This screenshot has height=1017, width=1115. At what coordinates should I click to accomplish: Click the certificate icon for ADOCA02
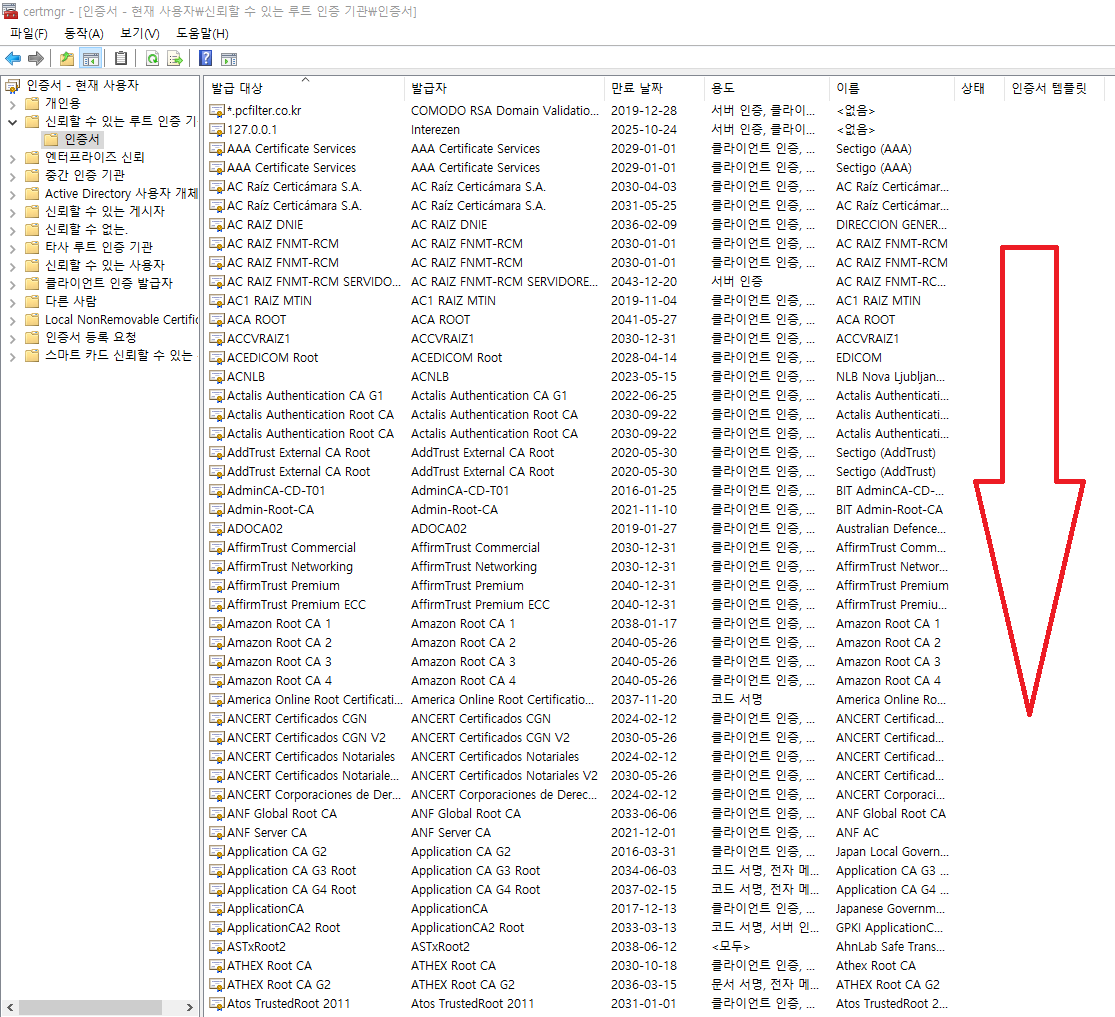(217, 528)
